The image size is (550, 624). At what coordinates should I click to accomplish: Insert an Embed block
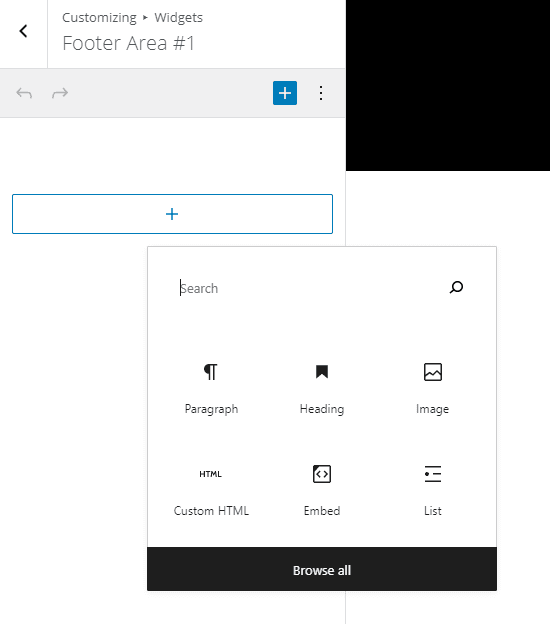tap(322, 489)
